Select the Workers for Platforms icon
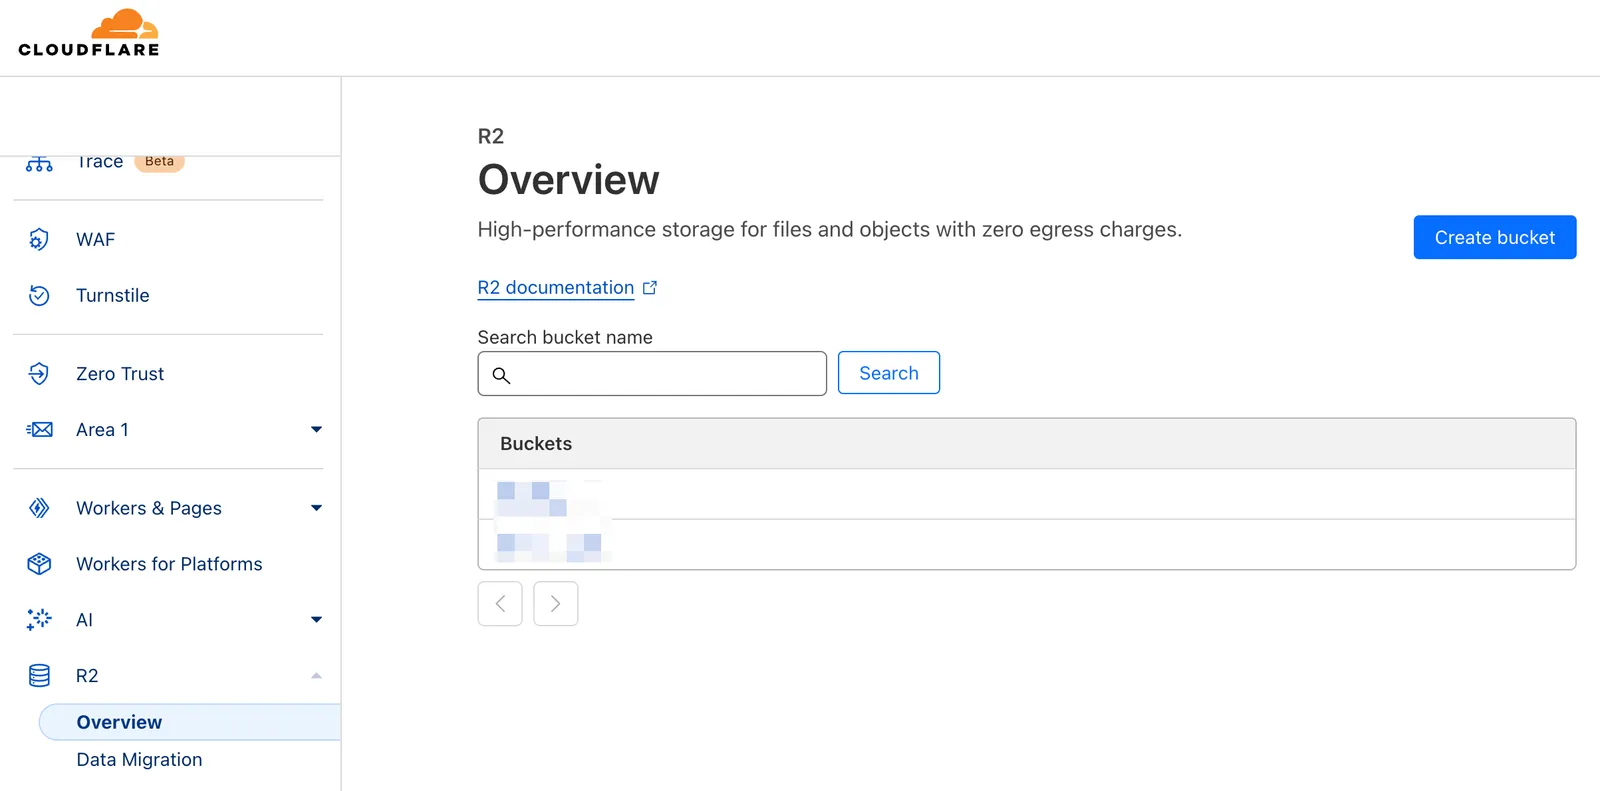Screen dimensions: 1600x791 (x=38, y=563)
